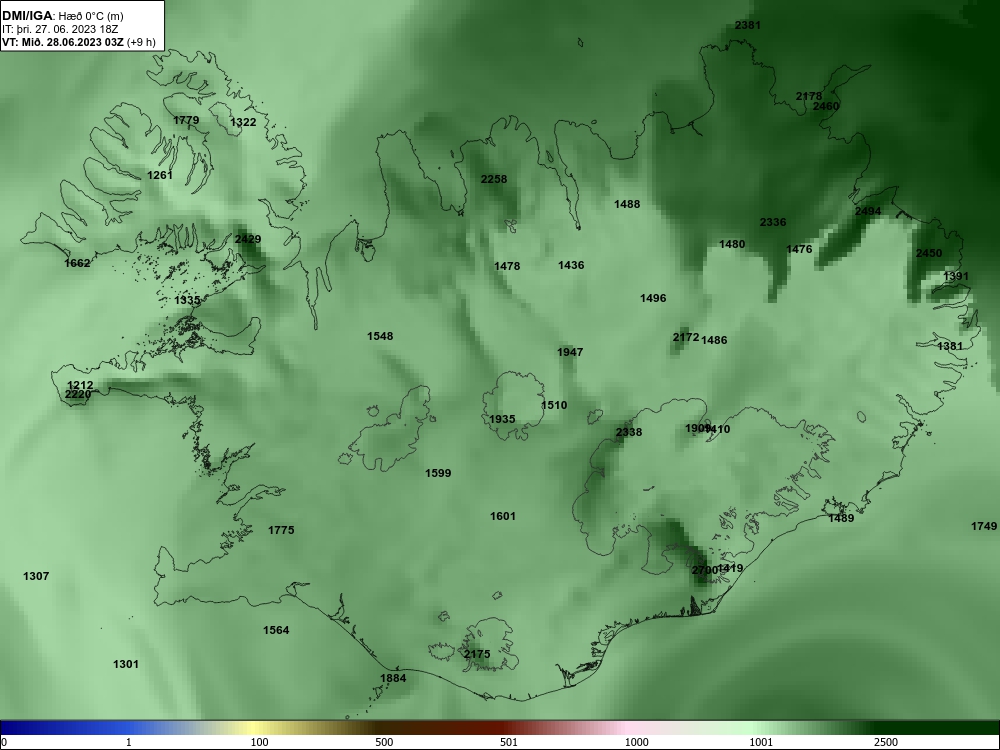Click the 1496 height label
This screenshot has height=750, width=1000.
[653, 298]
